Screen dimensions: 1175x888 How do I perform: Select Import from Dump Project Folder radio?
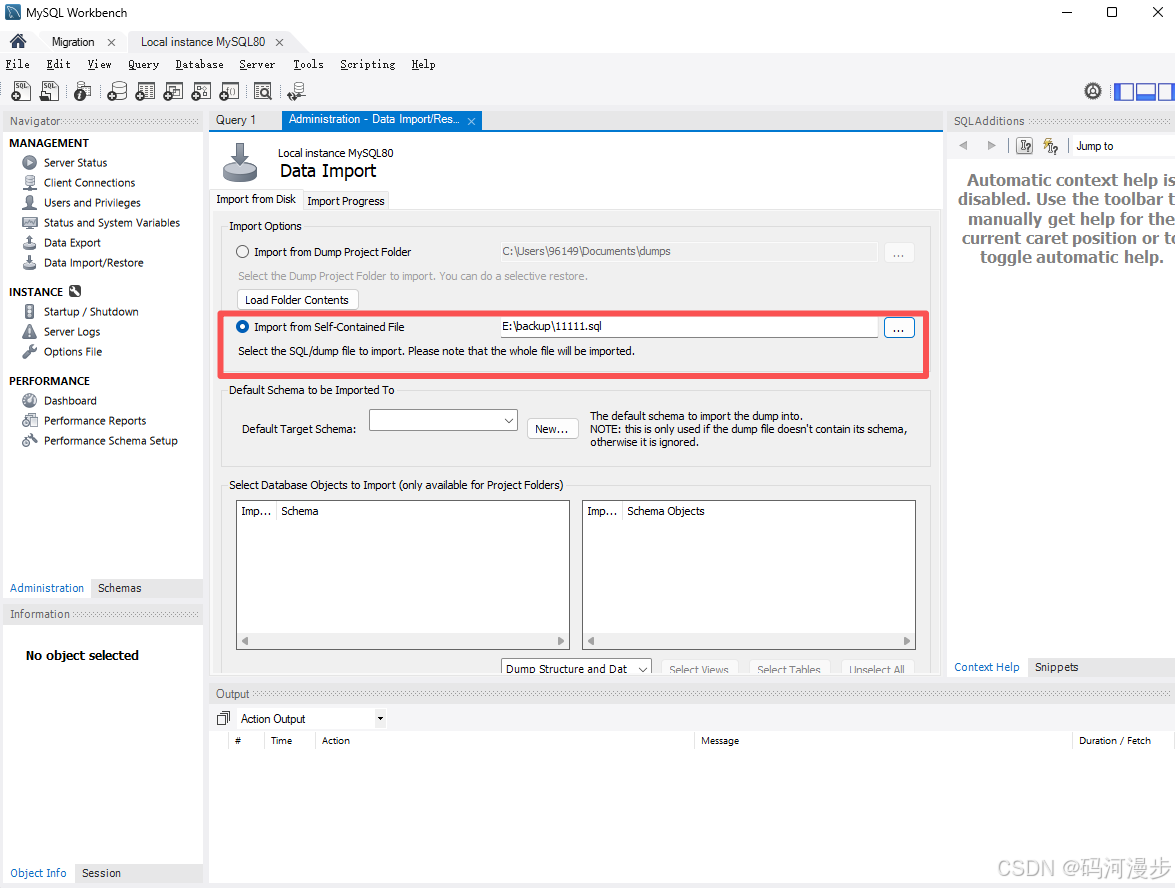[x=243, y=252]
